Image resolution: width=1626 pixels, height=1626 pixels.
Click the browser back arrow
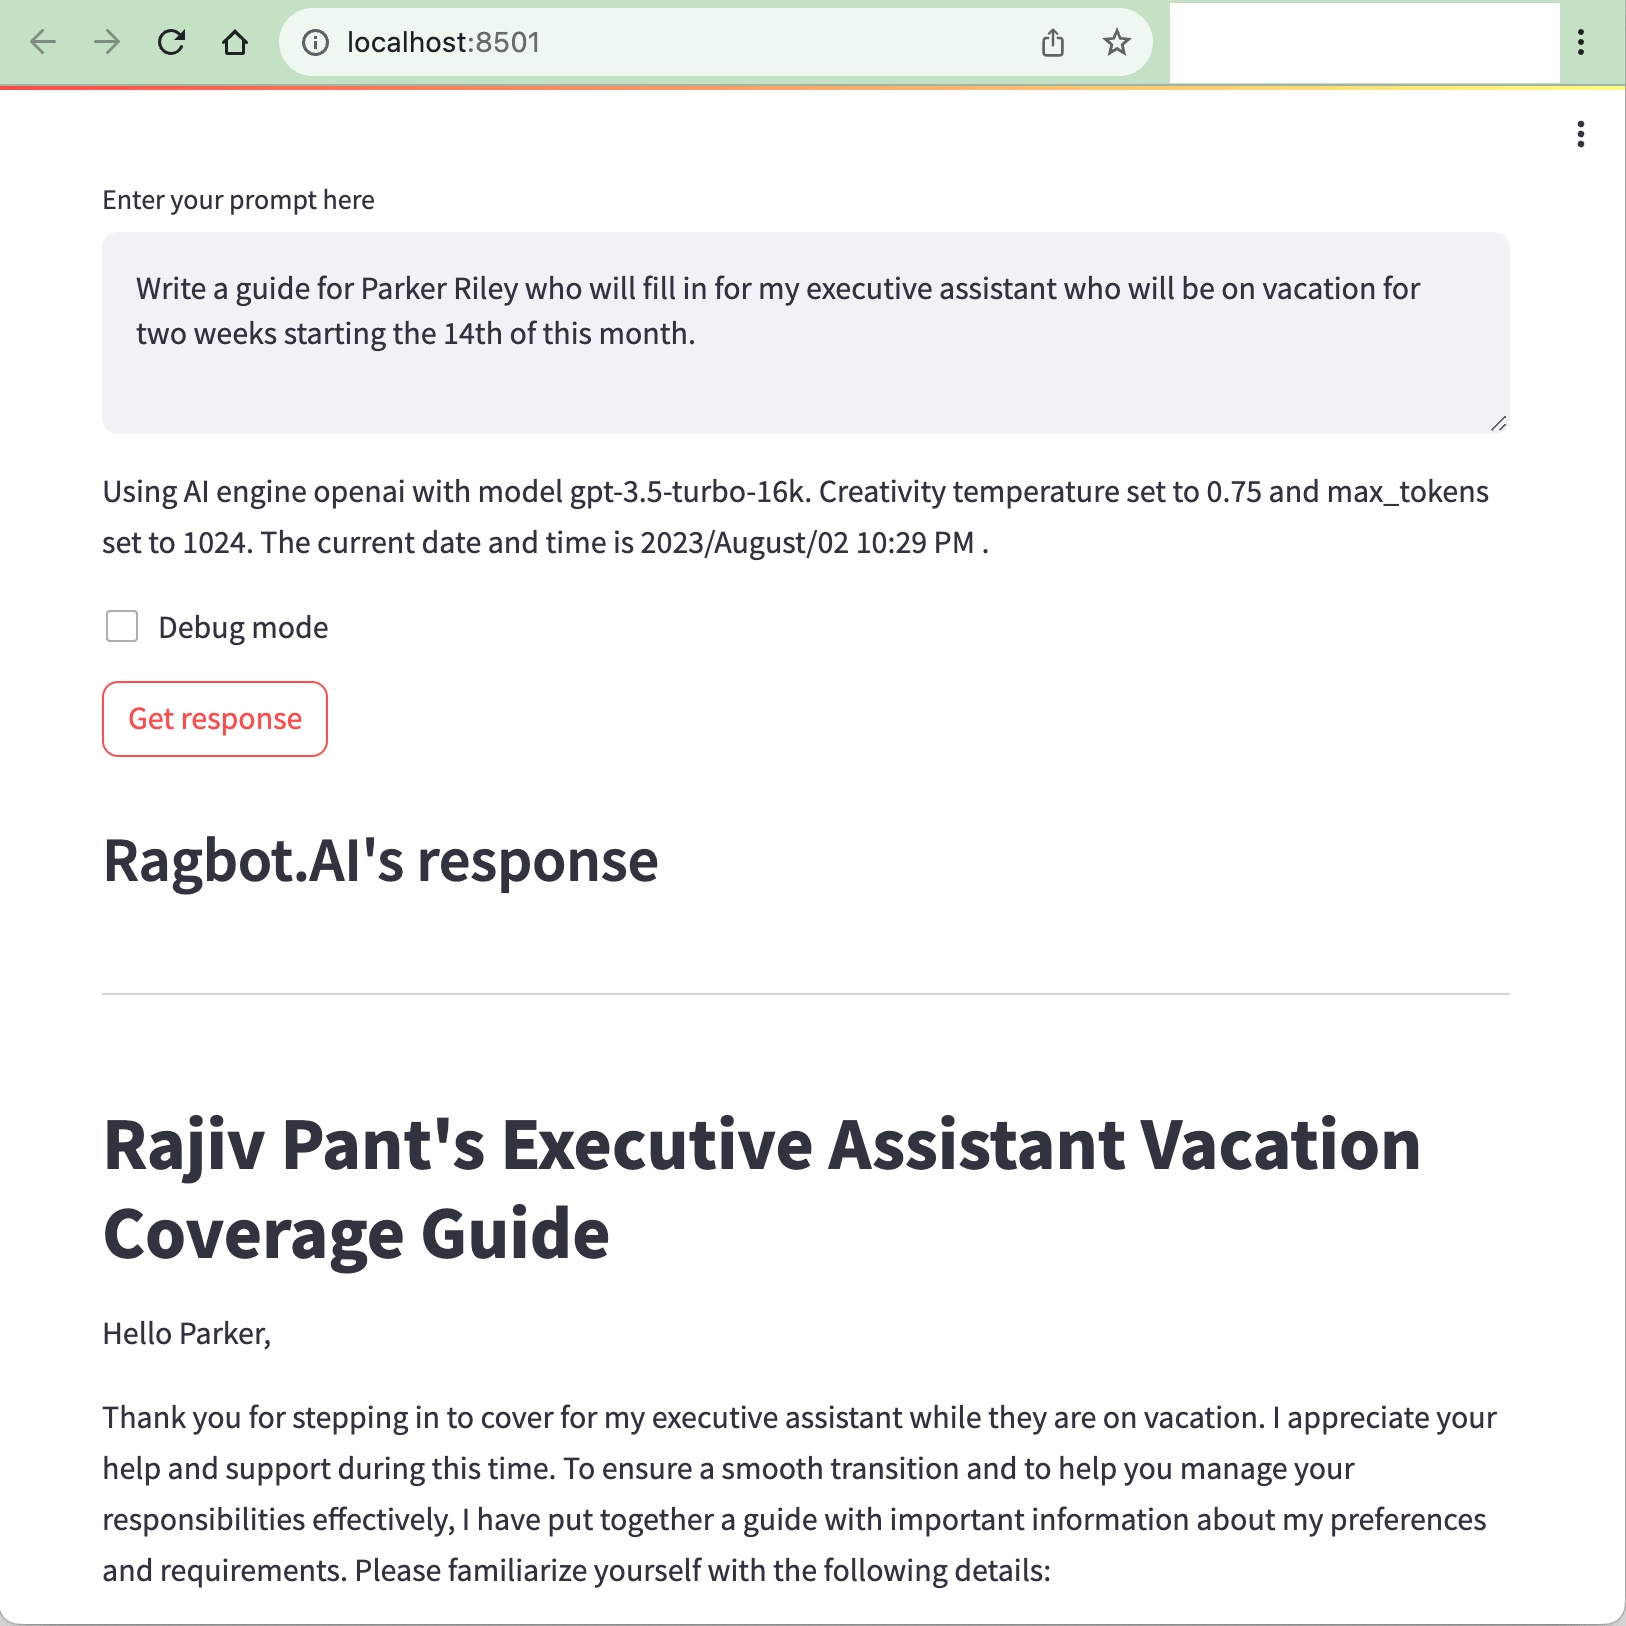tap(43, 42)
